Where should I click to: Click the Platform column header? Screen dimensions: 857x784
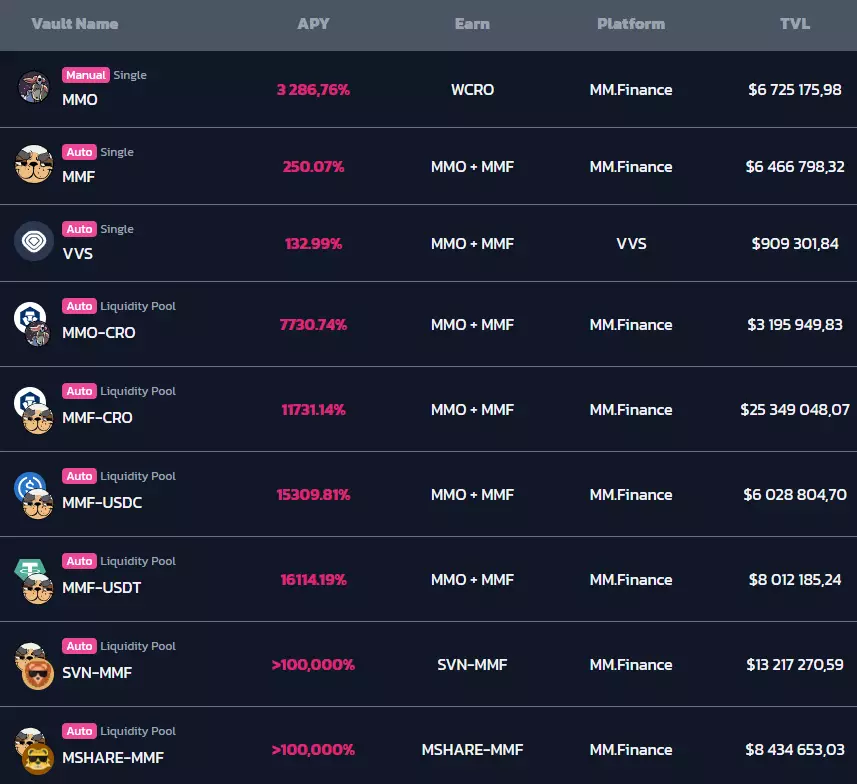(x=631, y=24)
